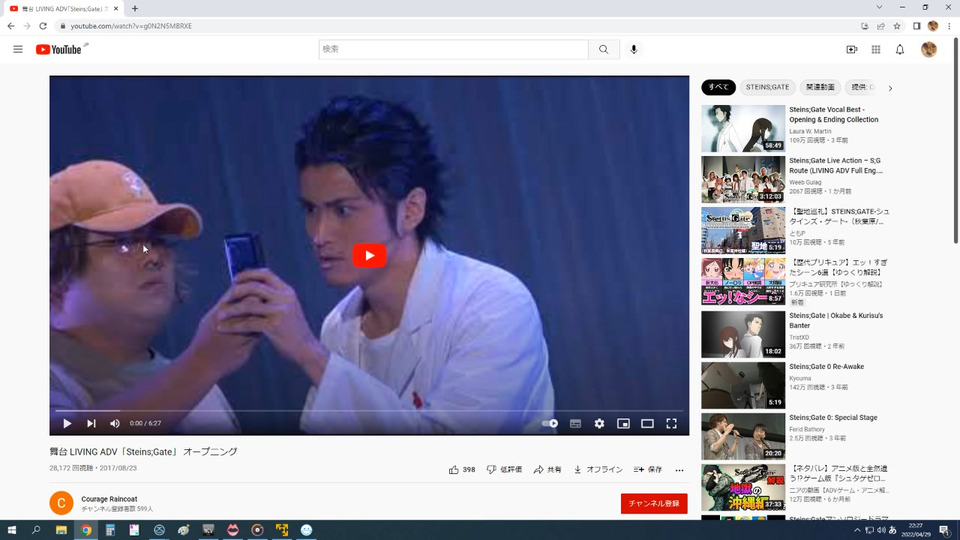Open the create video camera icon

click(x=852, y=50)
